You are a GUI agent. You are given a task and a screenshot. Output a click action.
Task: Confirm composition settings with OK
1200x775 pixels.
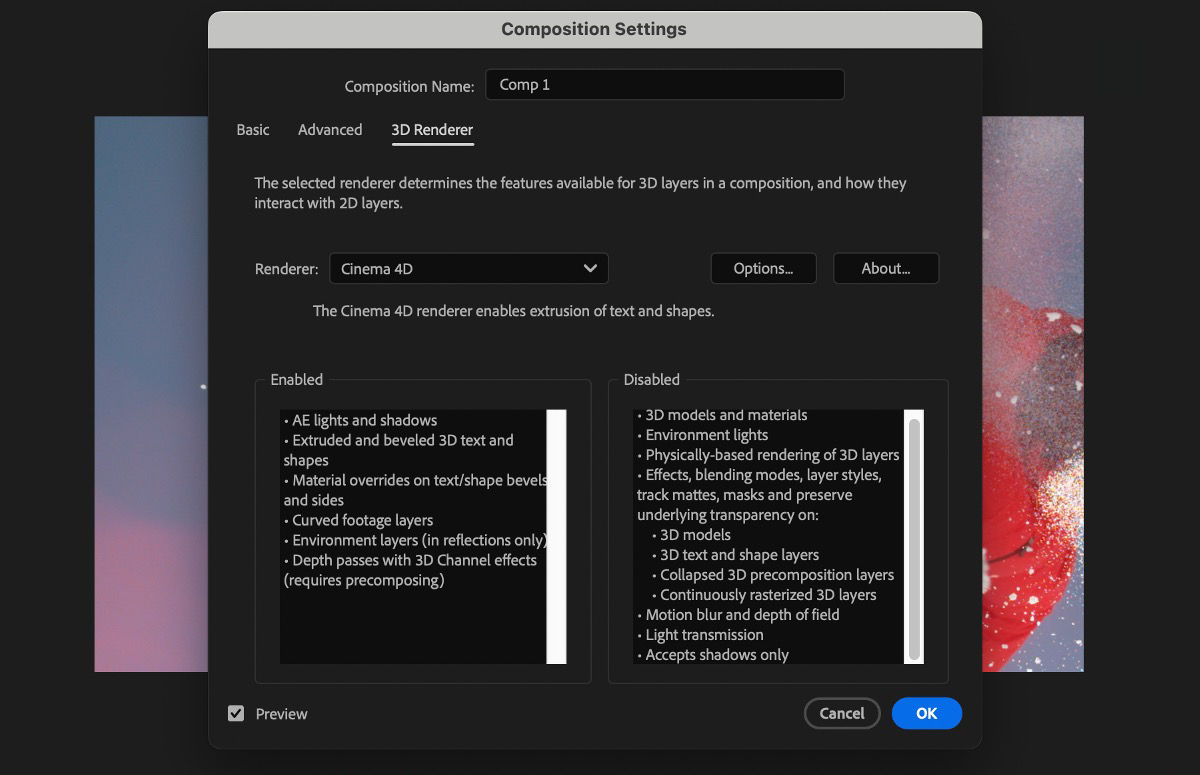926,713
